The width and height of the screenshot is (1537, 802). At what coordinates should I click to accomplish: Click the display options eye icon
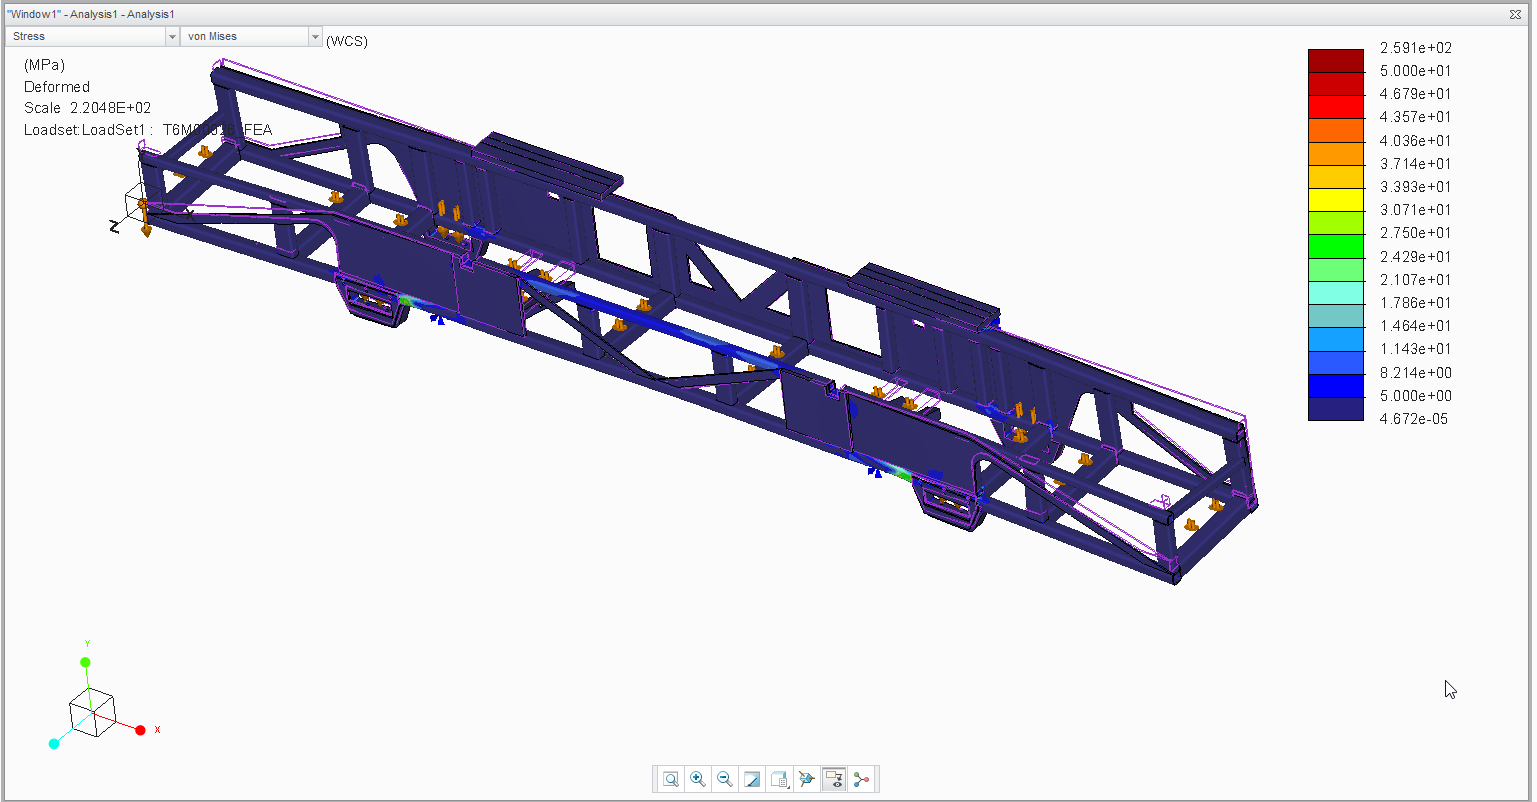(x=834, y=781)
